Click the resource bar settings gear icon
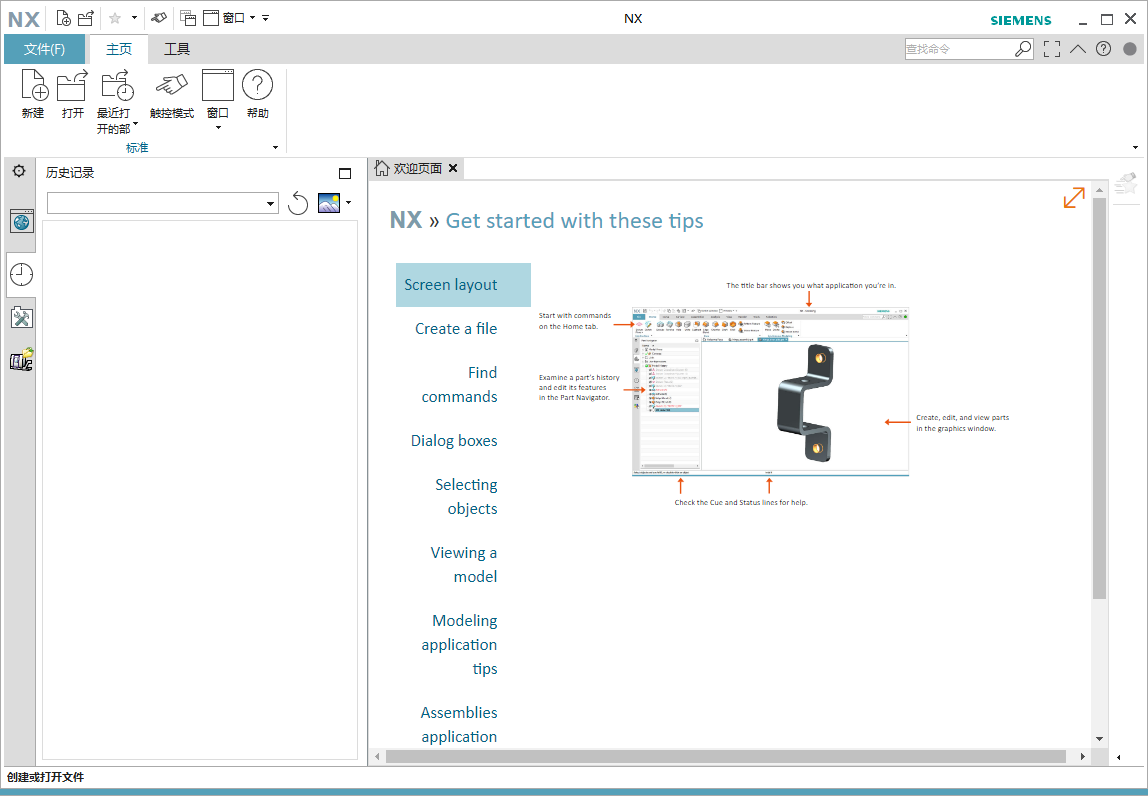 [x=19, y=171]
